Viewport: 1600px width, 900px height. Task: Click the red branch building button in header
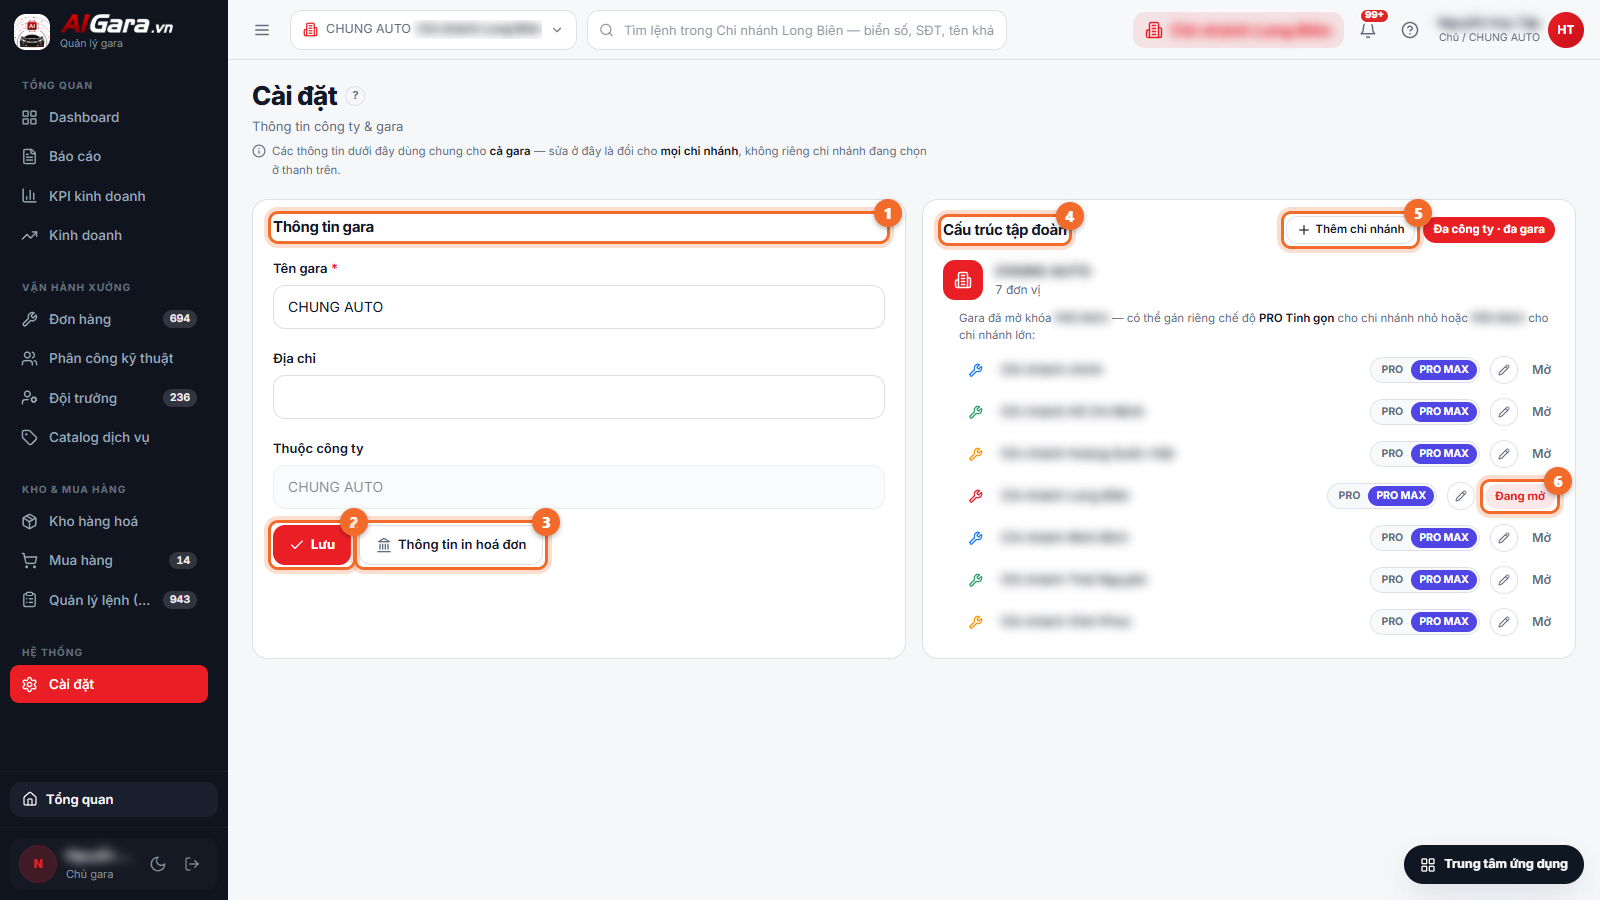pyautogui.click(x=1238, y=30)
